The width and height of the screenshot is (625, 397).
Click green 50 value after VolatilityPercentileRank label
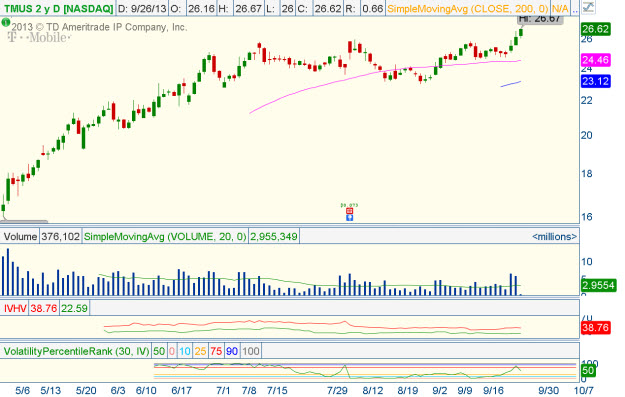[159, 351]
